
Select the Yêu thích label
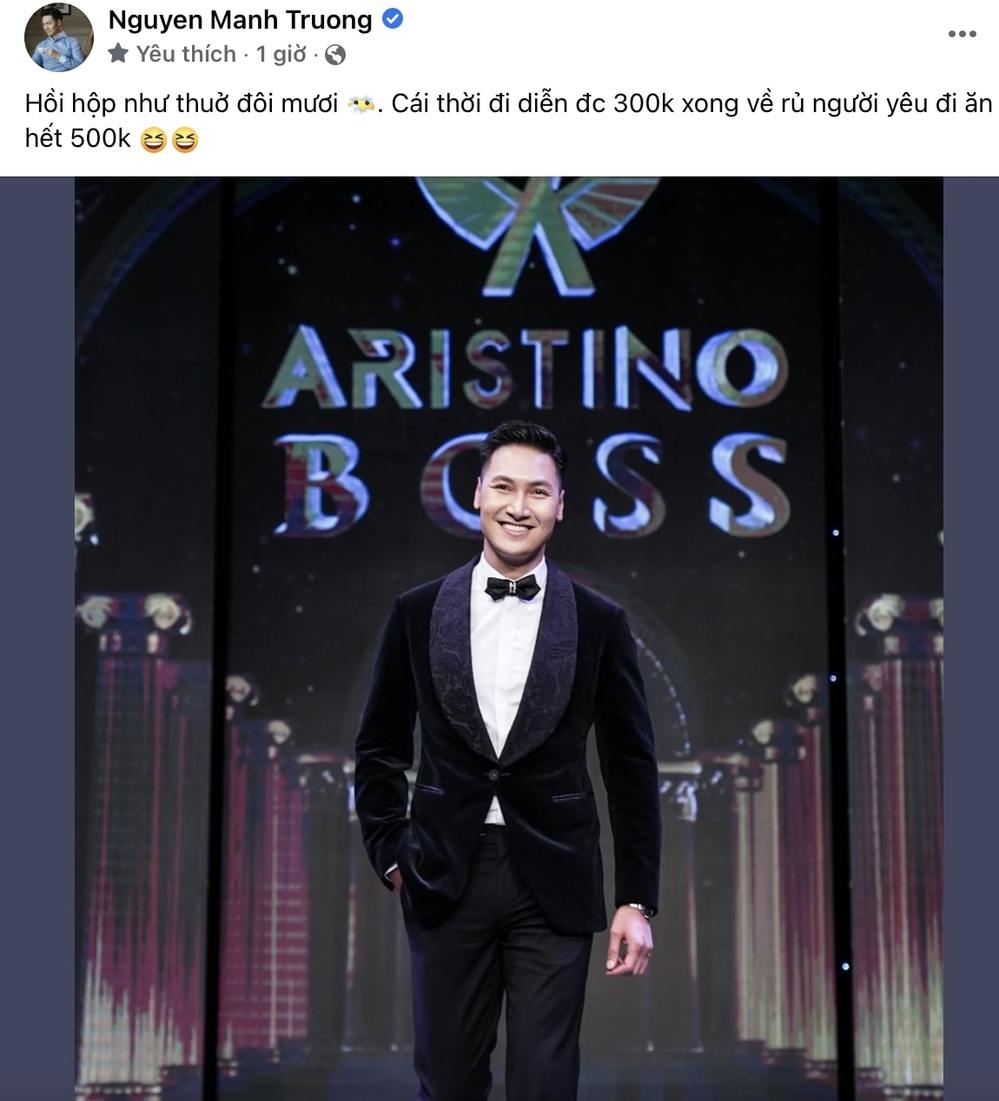click(186, 53)
